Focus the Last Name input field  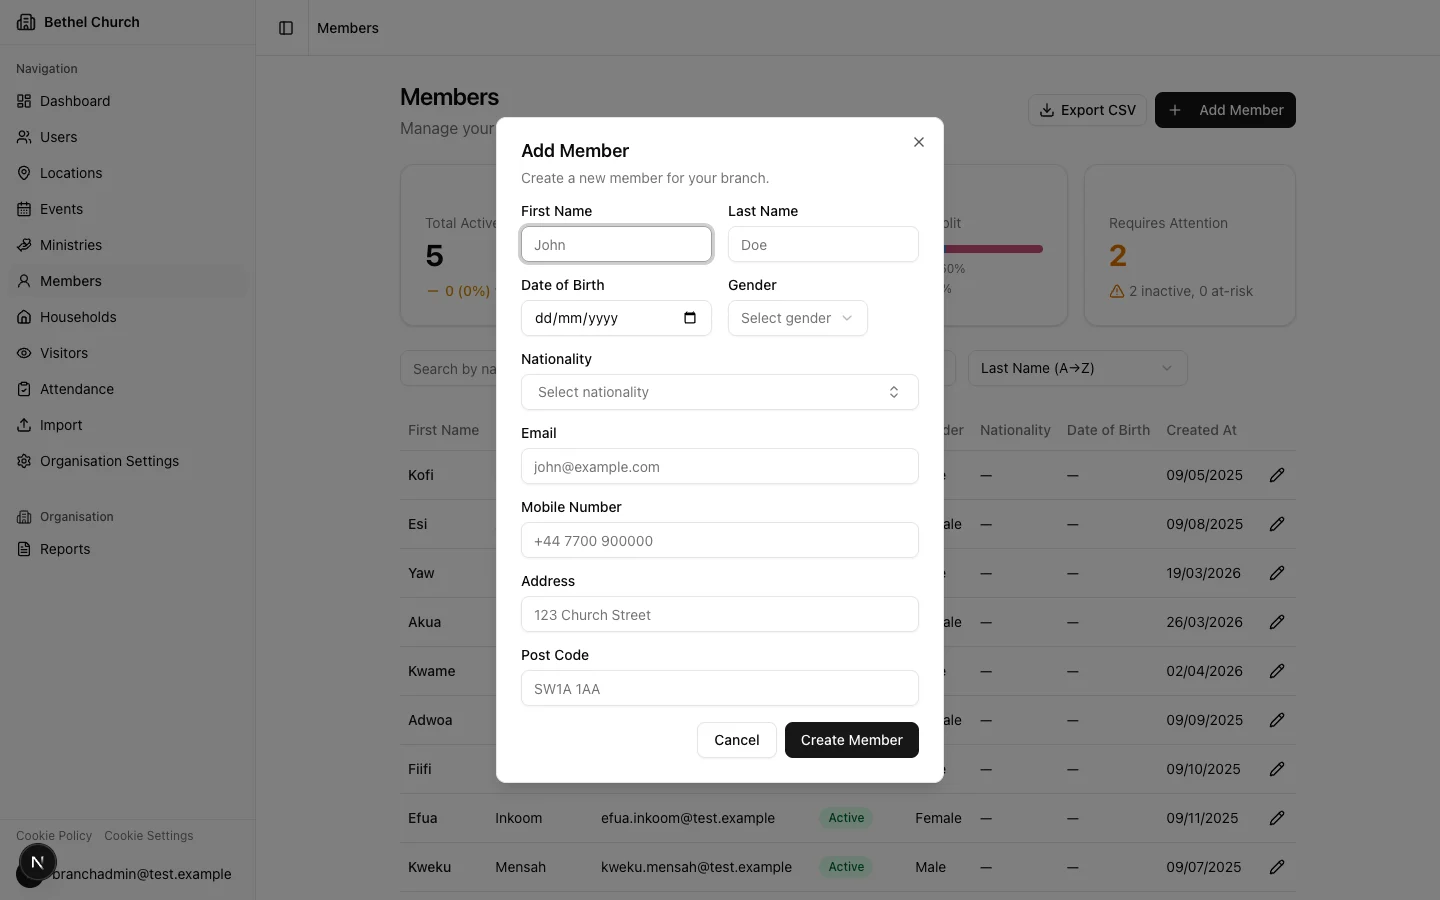click(x=823, y=244)
